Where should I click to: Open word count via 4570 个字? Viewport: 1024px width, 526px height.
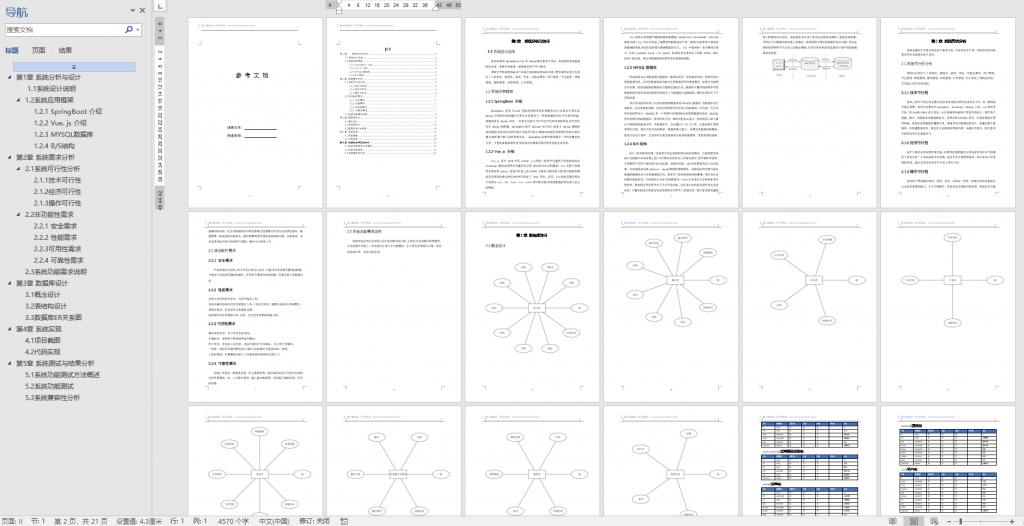[234, 521]
